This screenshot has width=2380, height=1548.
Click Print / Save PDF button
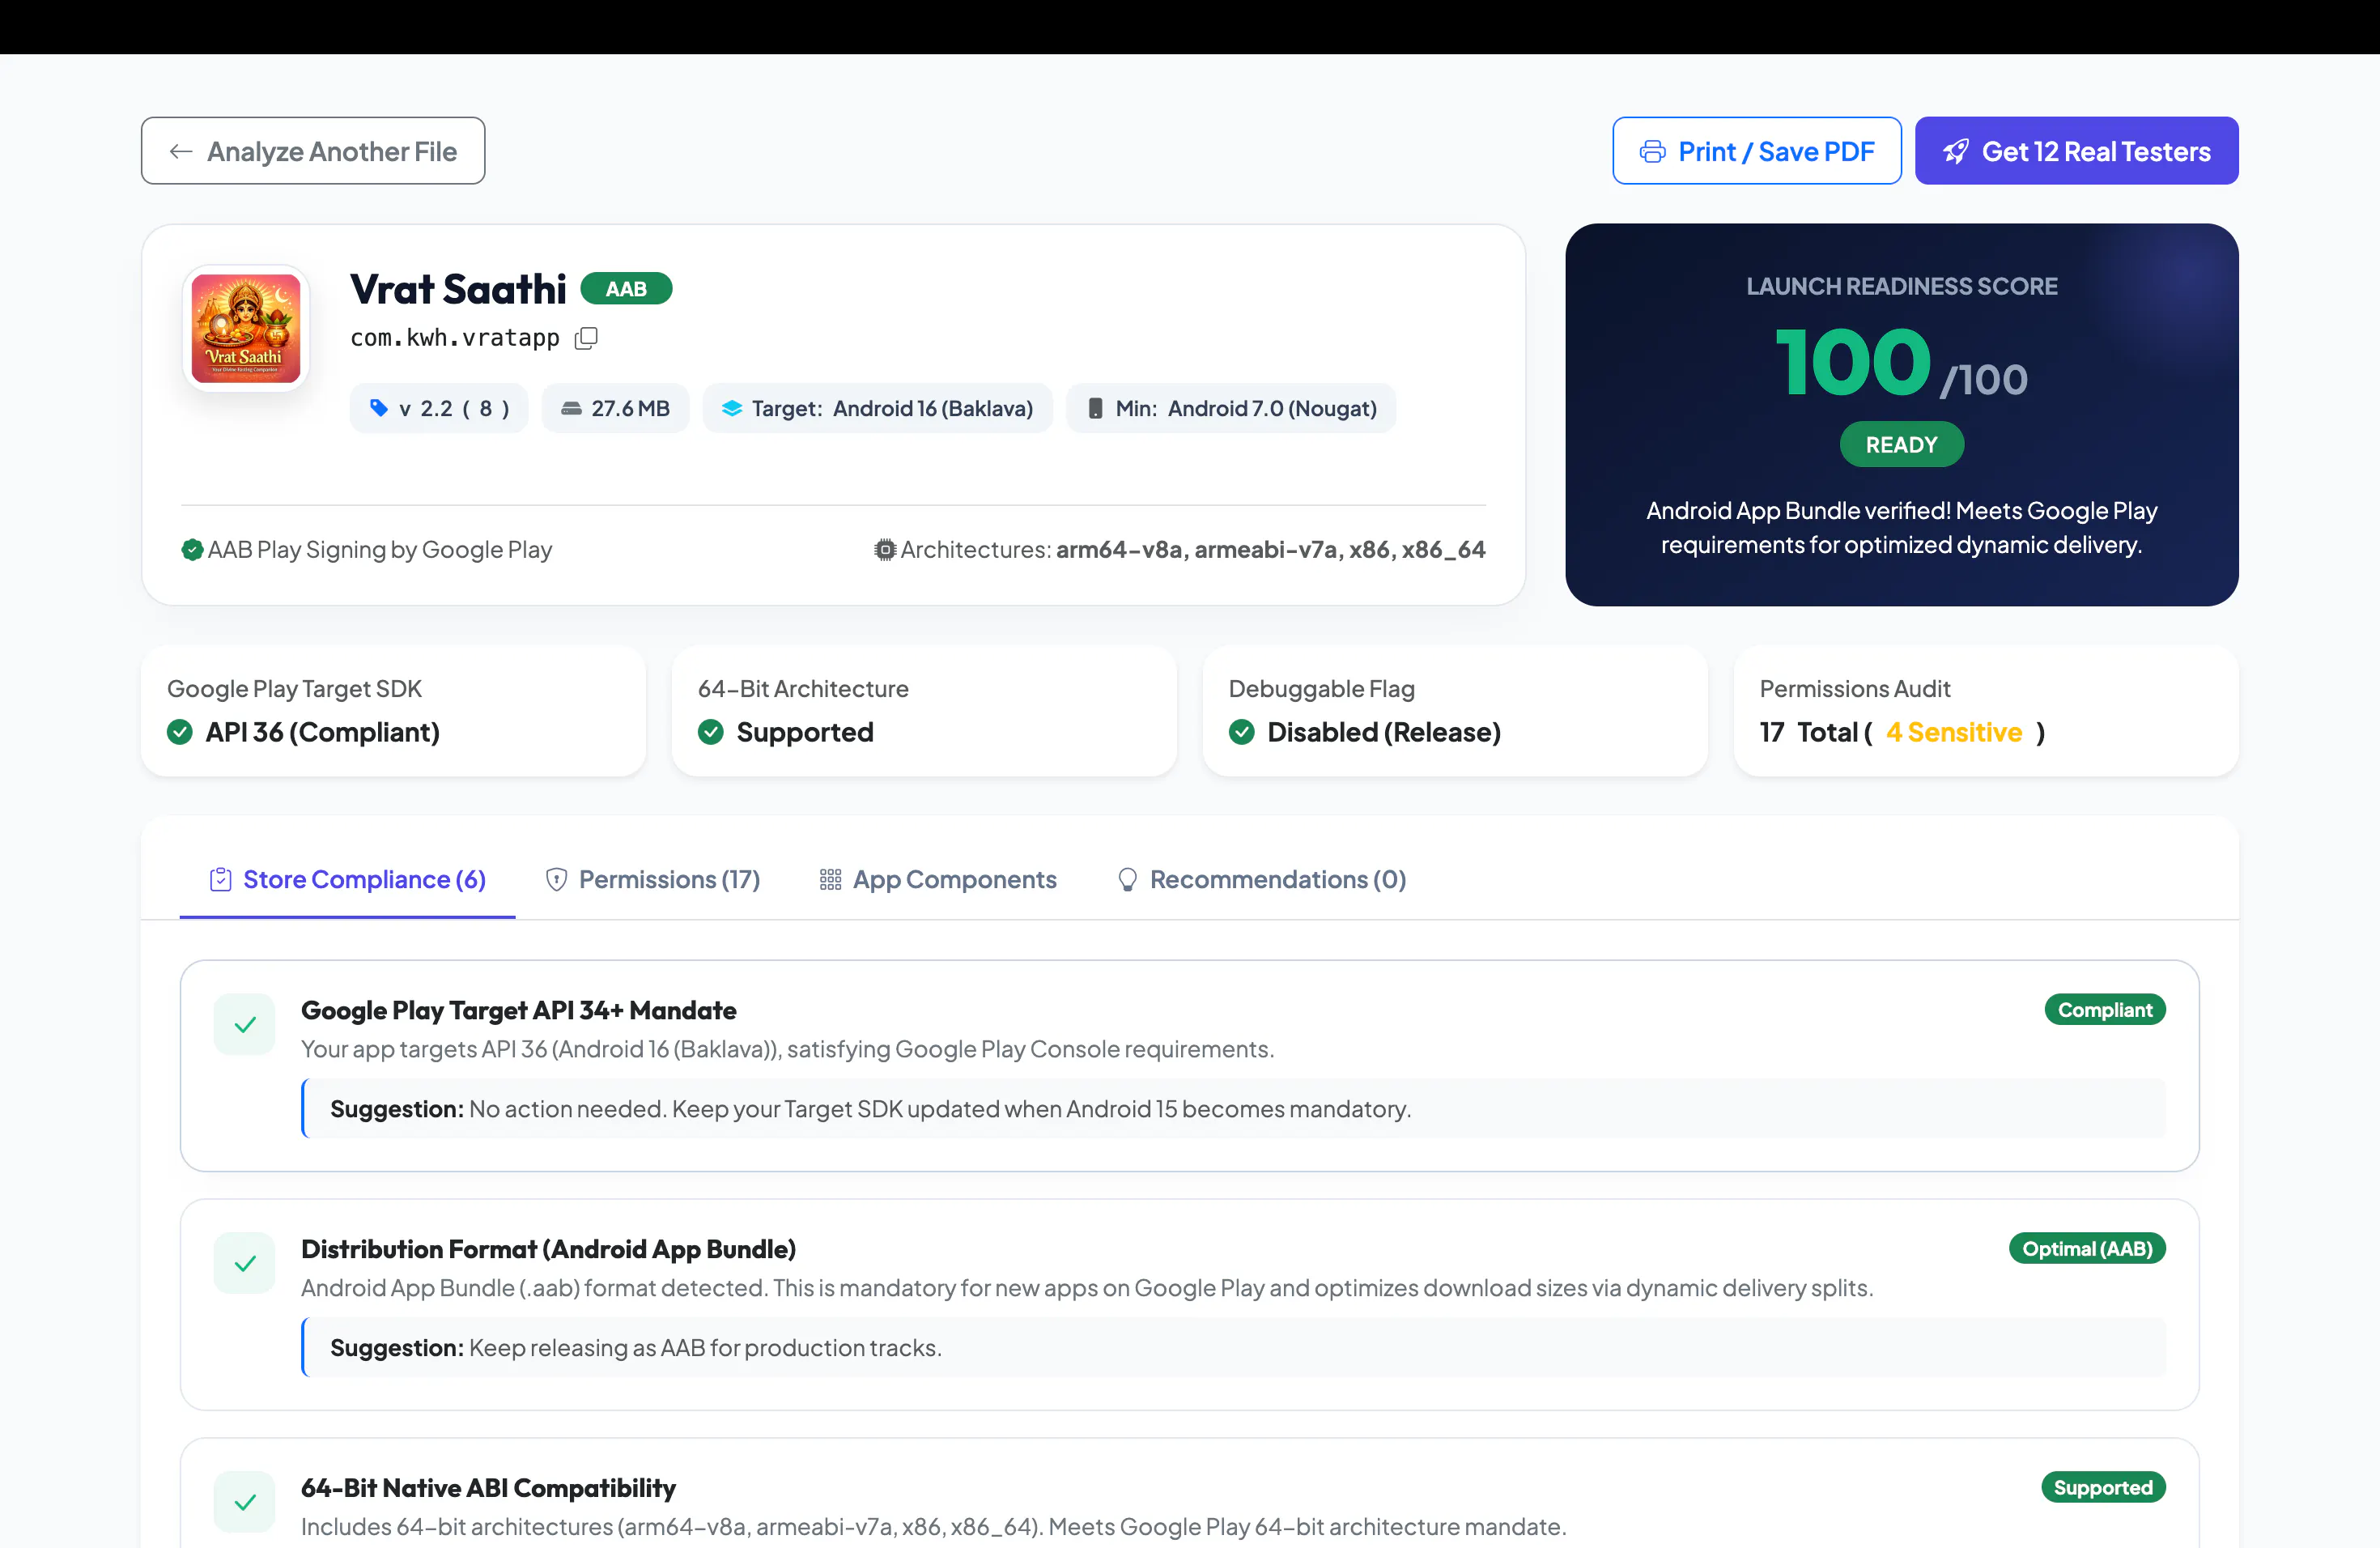click(1757, 151)
